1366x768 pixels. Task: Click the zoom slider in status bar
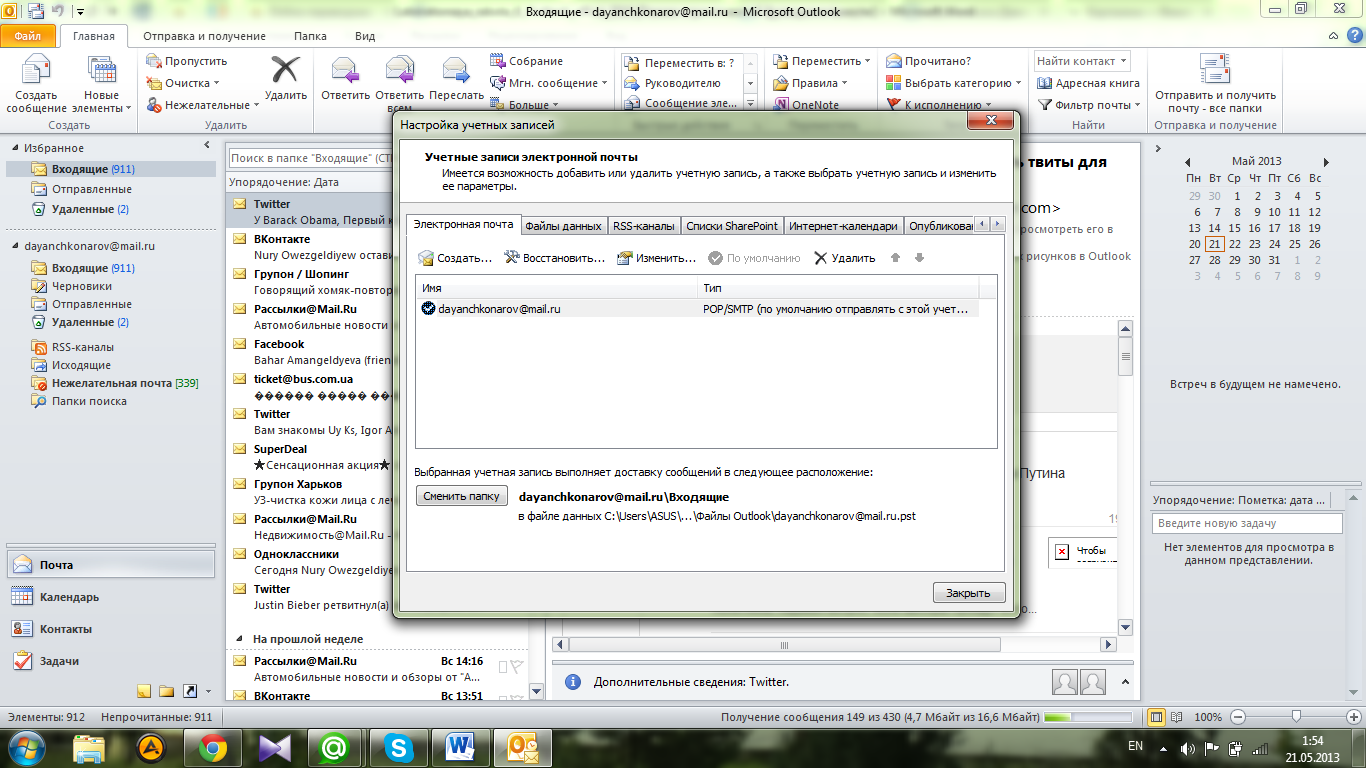click(1297, 717)
